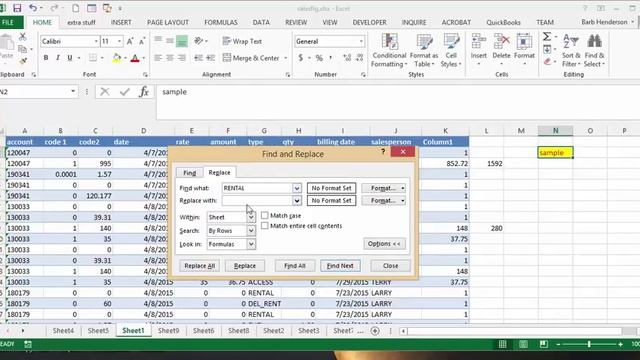Open Sort & Filter menu

pos(571,51)
